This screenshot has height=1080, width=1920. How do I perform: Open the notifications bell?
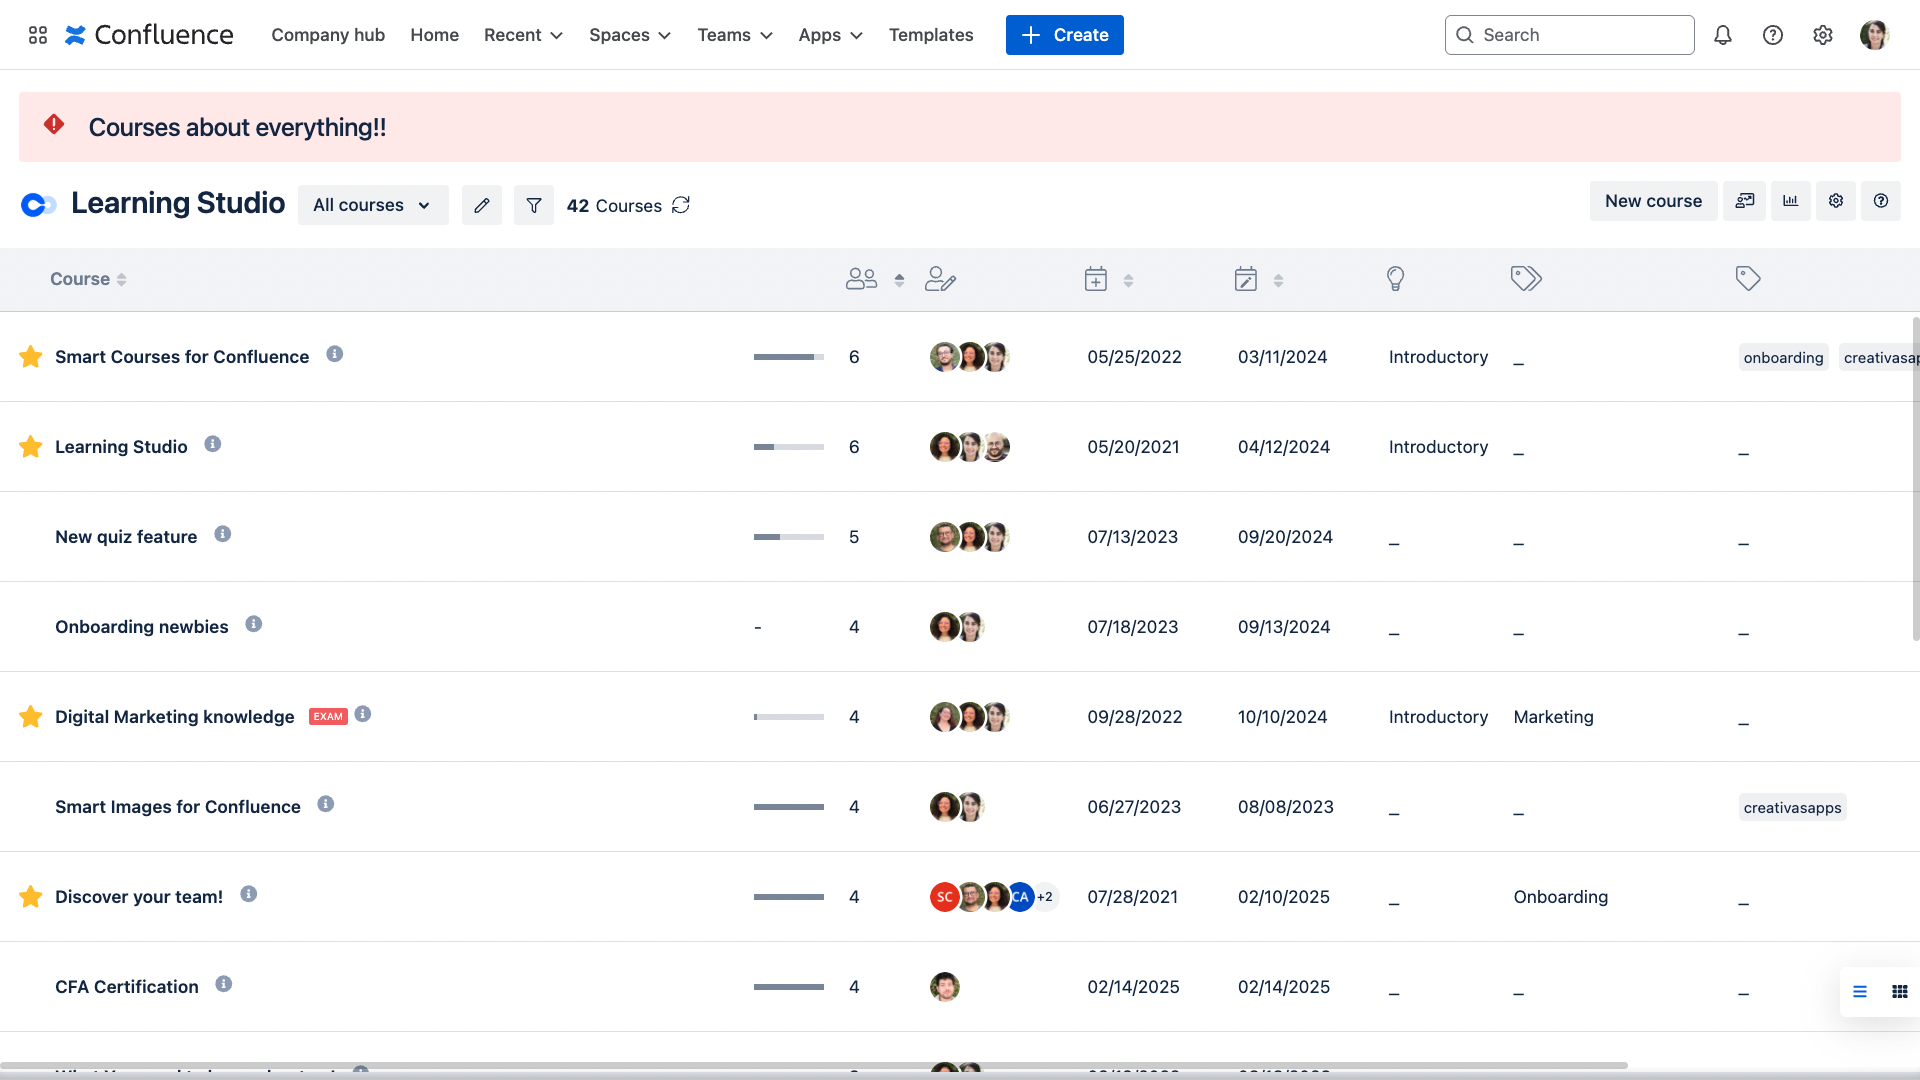[1723, 35]
